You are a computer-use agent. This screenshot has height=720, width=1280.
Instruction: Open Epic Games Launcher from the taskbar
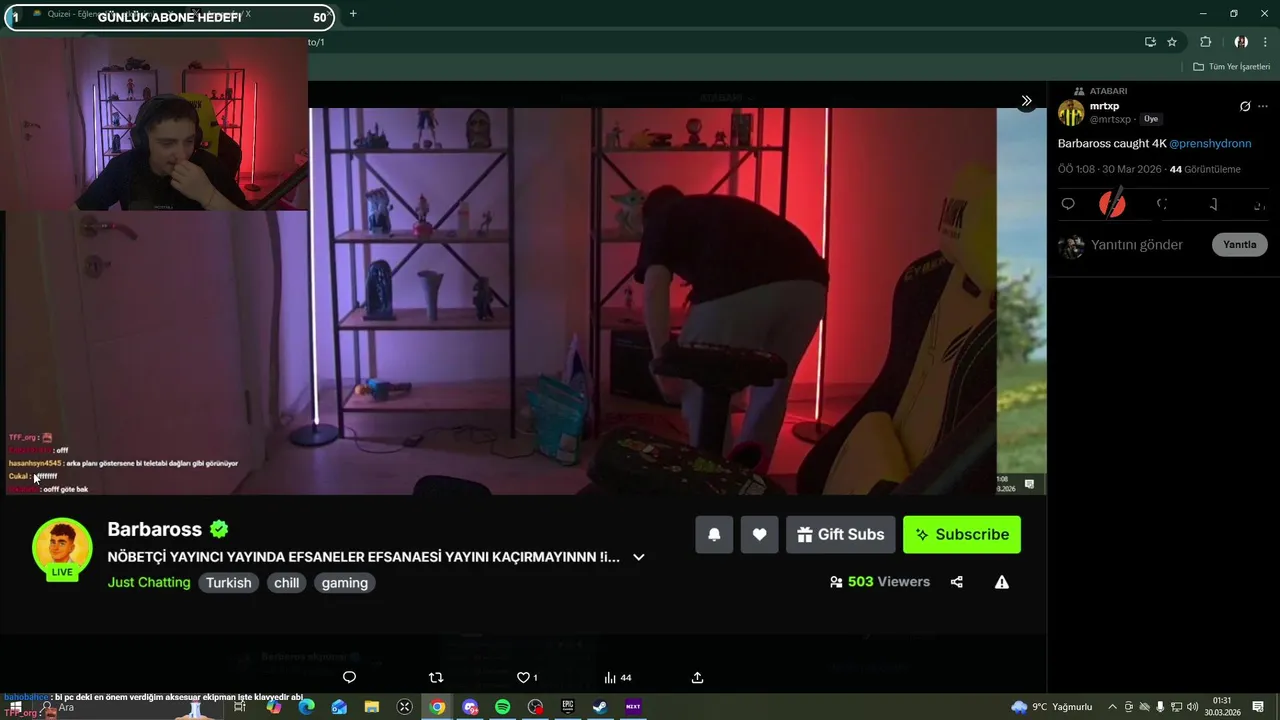(x=567, y=707)
